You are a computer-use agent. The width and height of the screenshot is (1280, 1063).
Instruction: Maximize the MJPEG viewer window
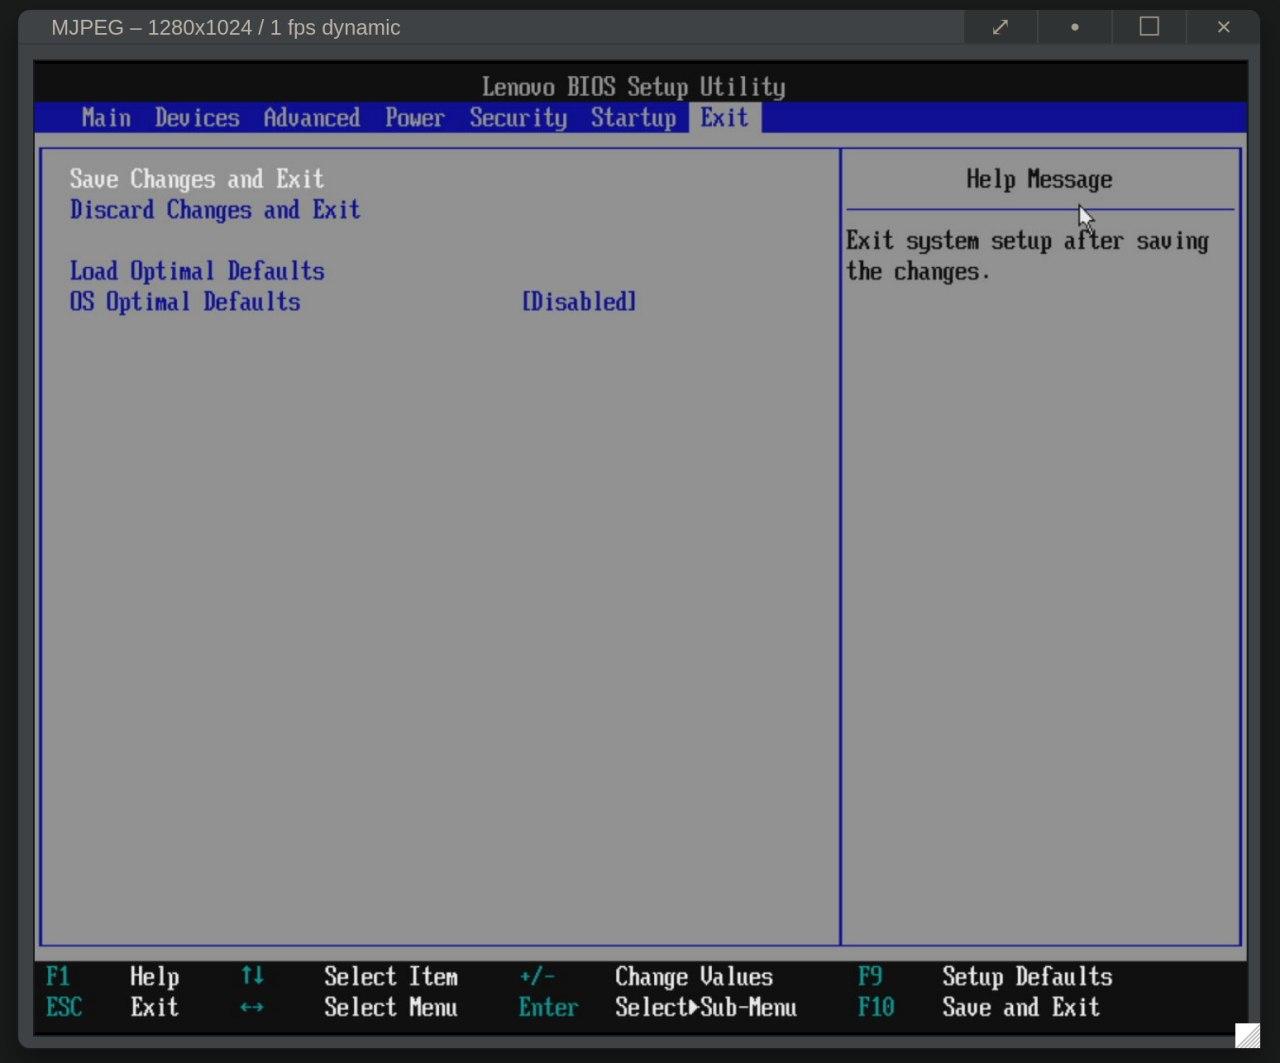tap(1149, 27)
